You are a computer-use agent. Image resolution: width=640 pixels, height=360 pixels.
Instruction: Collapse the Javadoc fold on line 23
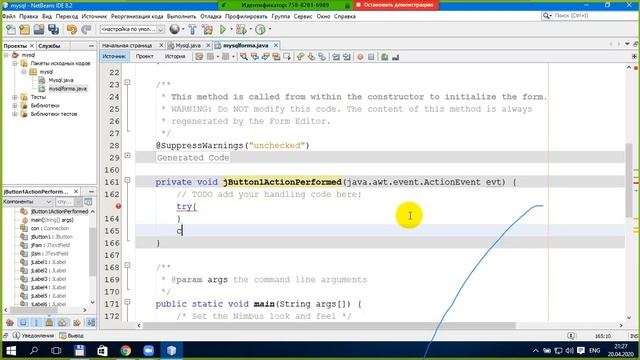point(127,82)
